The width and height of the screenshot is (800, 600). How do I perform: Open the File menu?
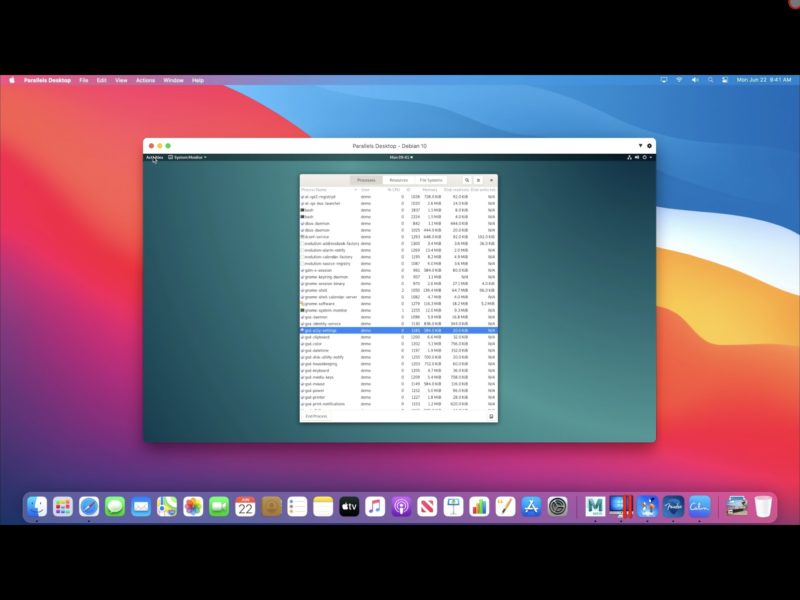coord(84,80)
